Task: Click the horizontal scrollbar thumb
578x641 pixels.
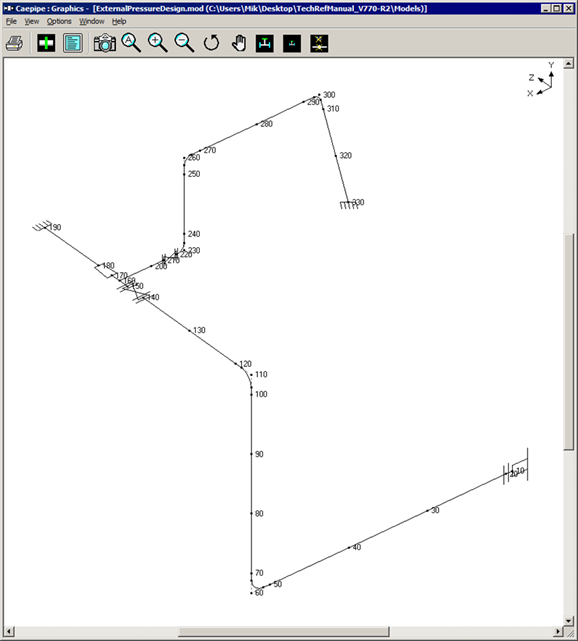Action: click(x=284, y=632)
